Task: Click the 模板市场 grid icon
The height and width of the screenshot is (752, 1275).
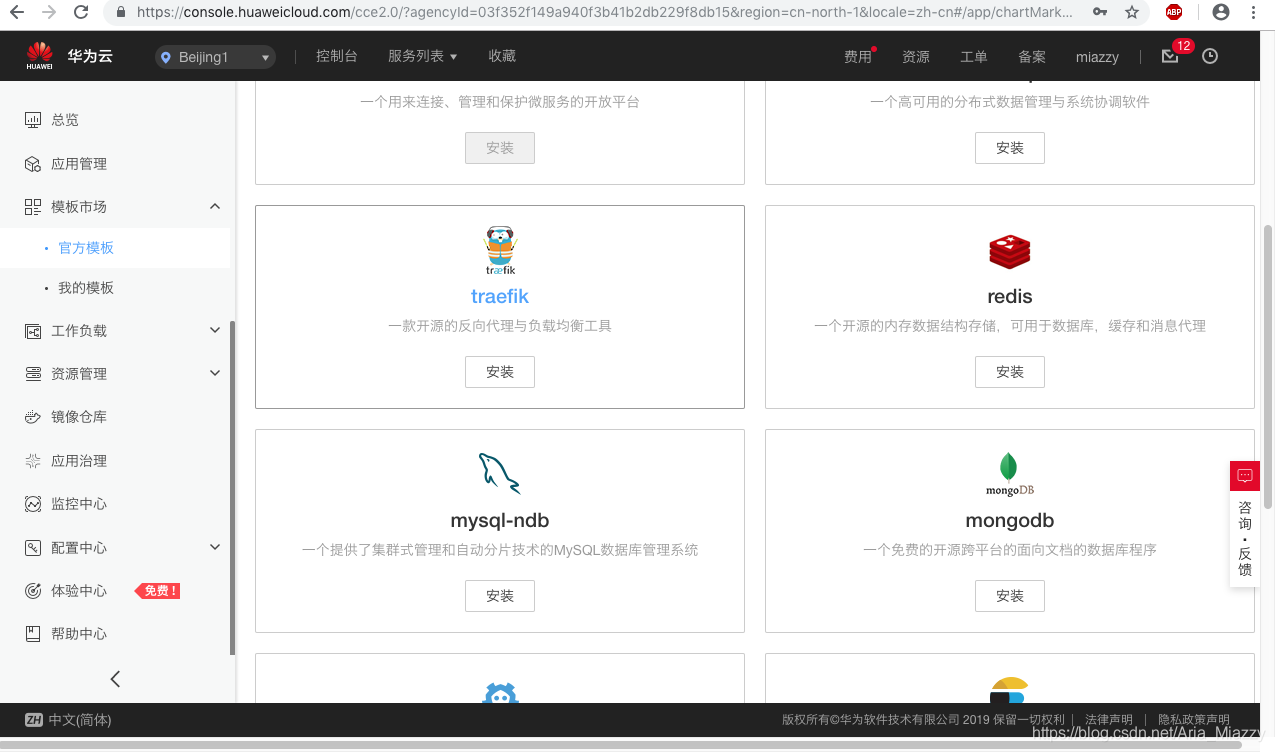Action: [33, 206]
